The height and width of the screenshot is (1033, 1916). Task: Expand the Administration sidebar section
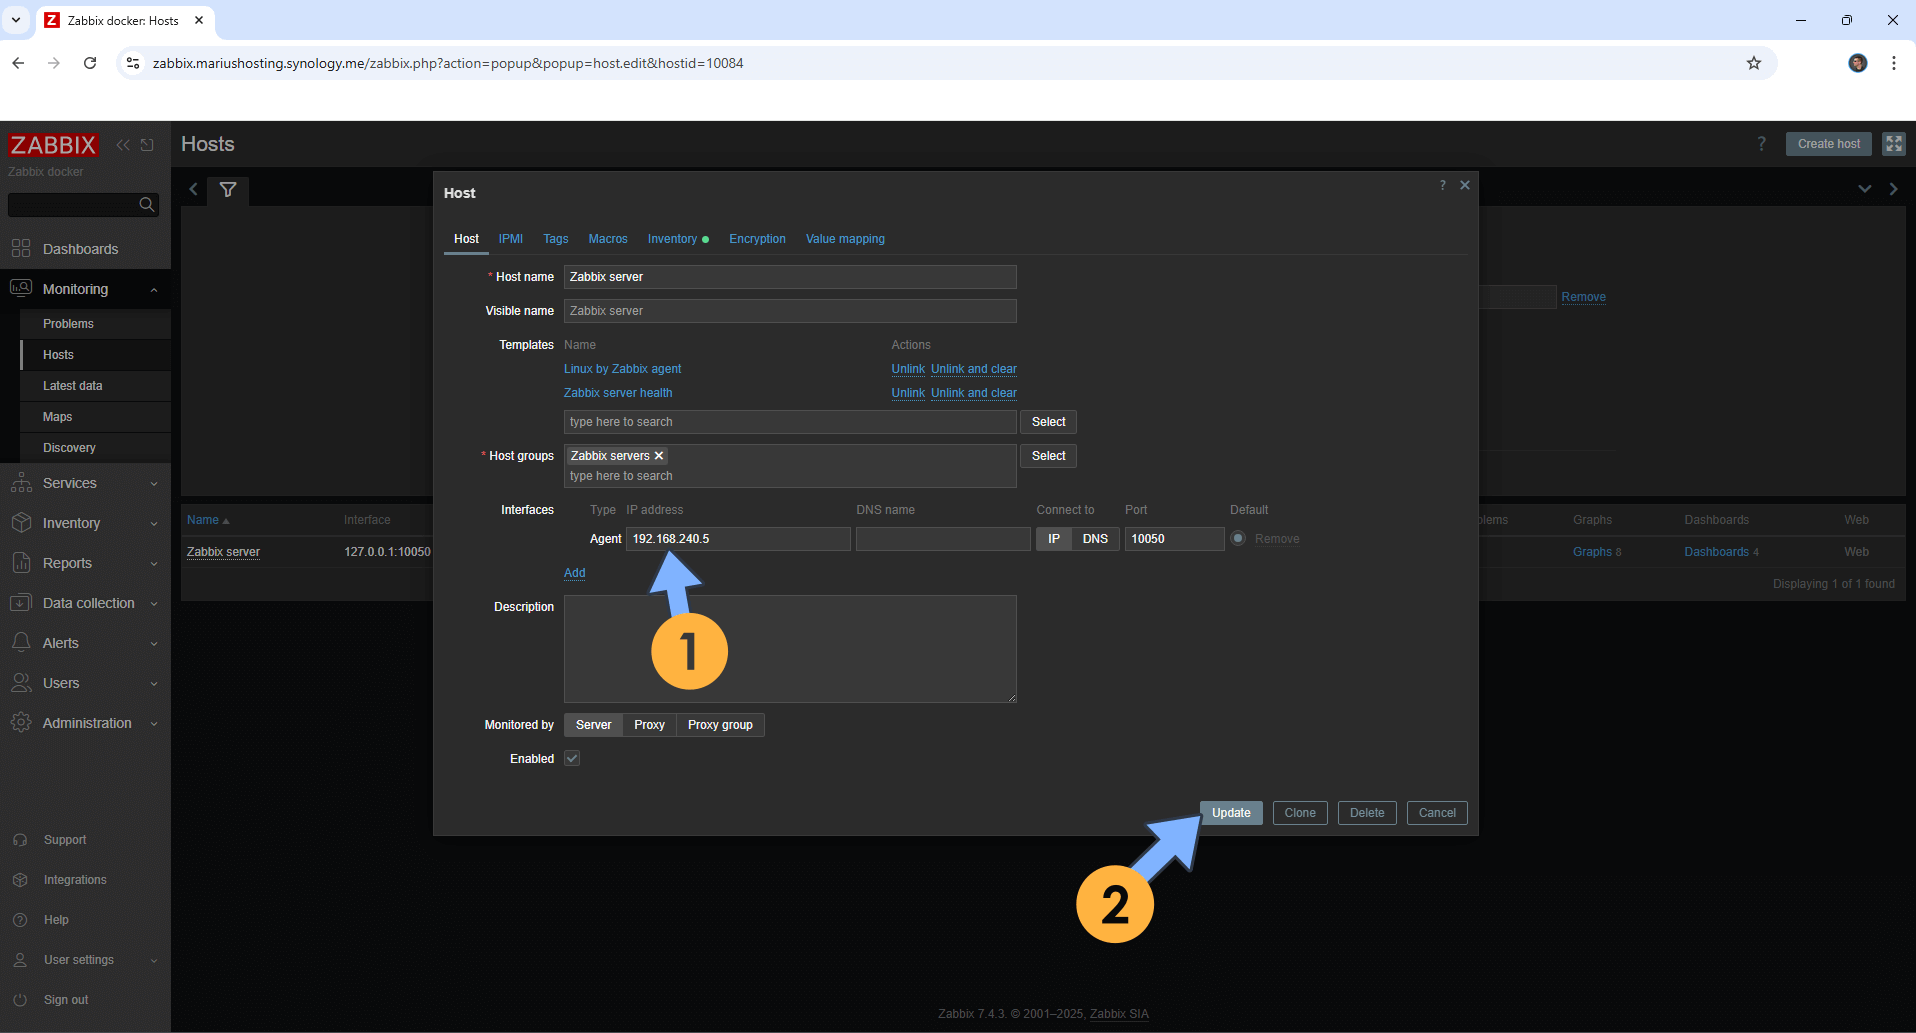[x=85, y=723]
